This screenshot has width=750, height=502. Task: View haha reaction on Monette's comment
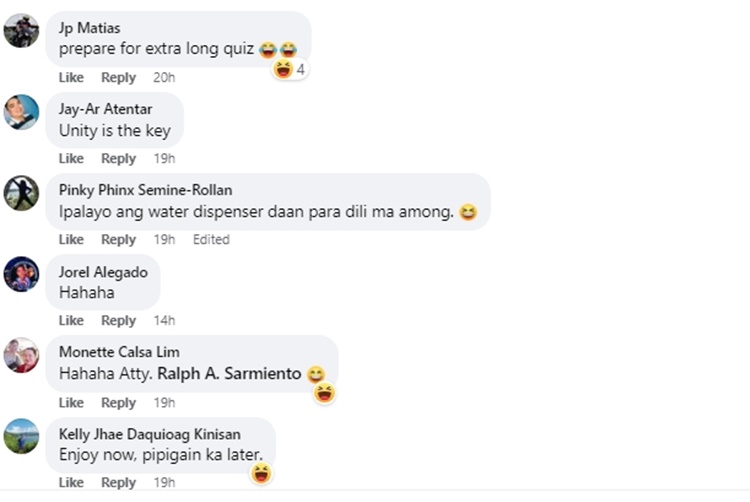click(324, 393)
